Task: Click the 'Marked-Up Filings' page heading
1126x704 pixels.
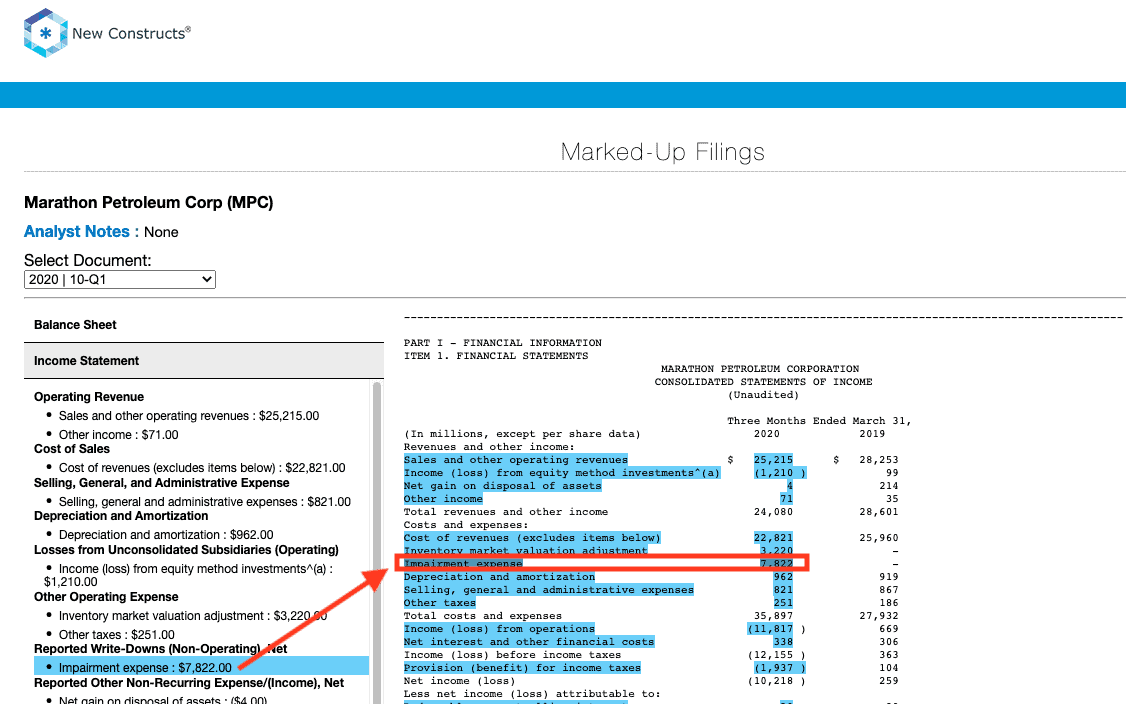Action: [662, 152]
